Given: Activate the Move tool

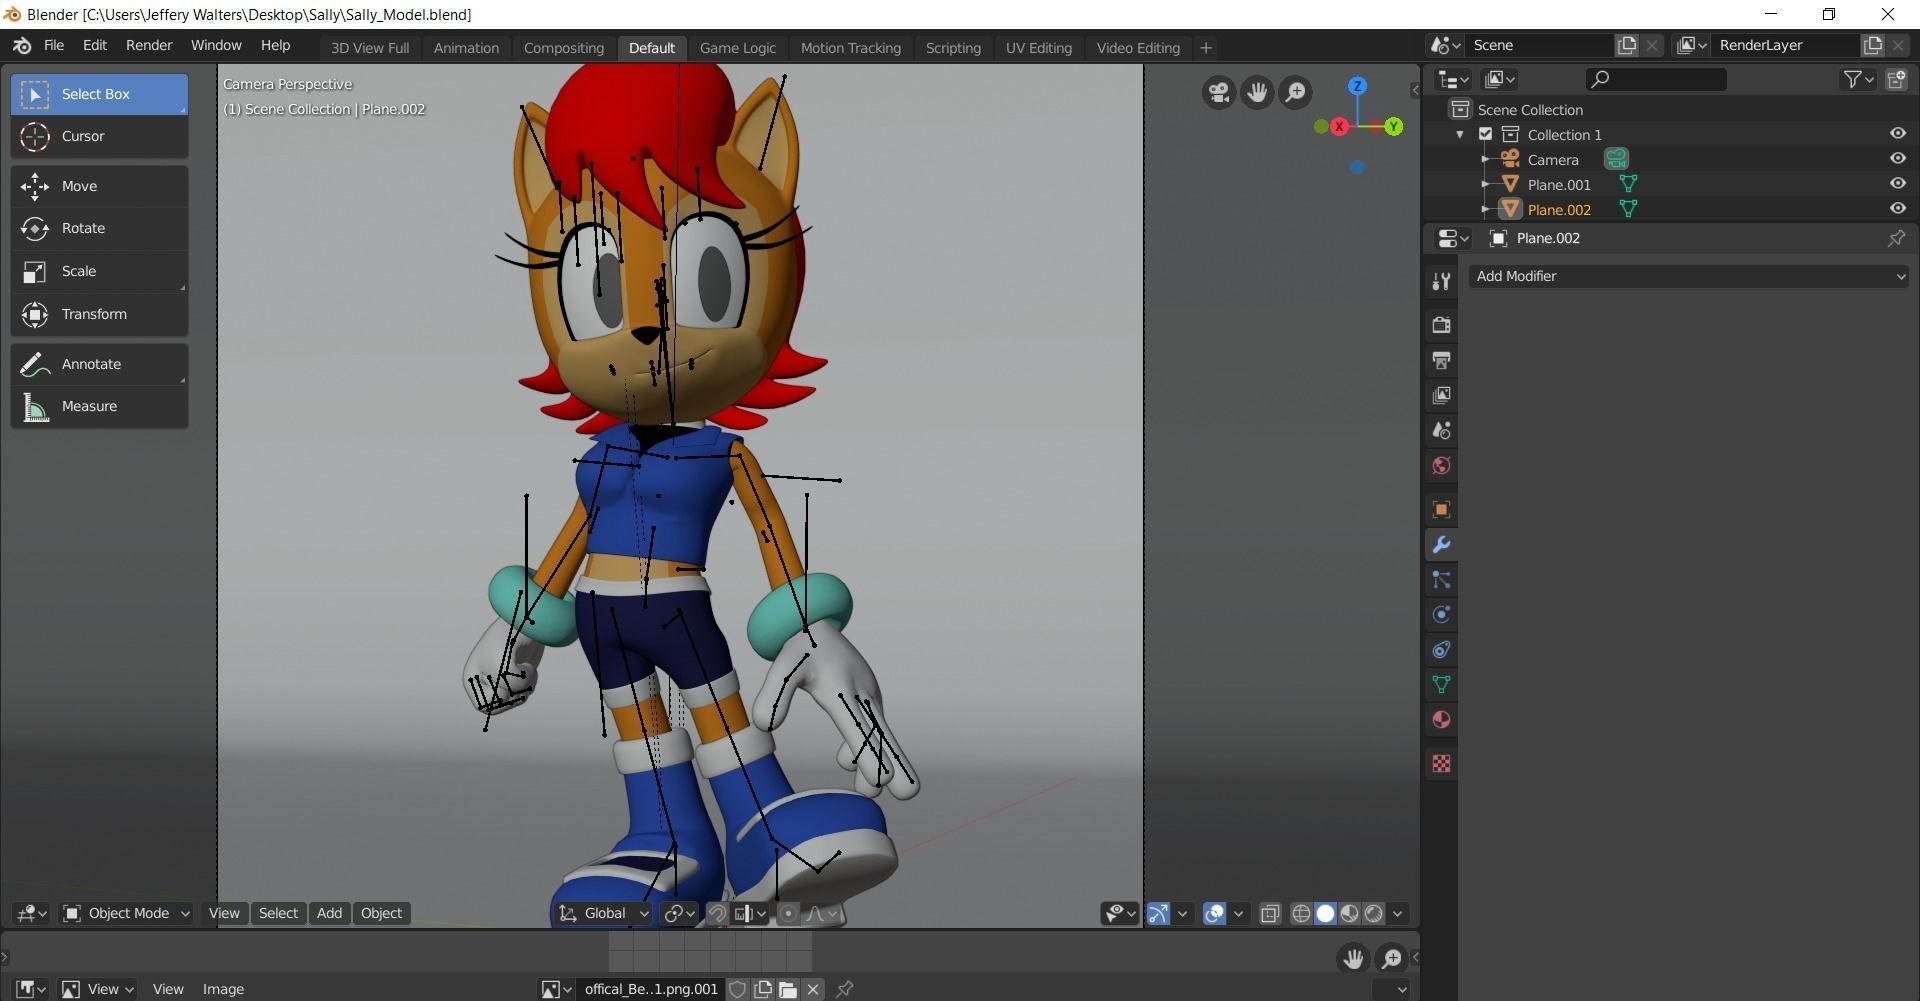Looking at the screenshot, I should click(99, 186).
